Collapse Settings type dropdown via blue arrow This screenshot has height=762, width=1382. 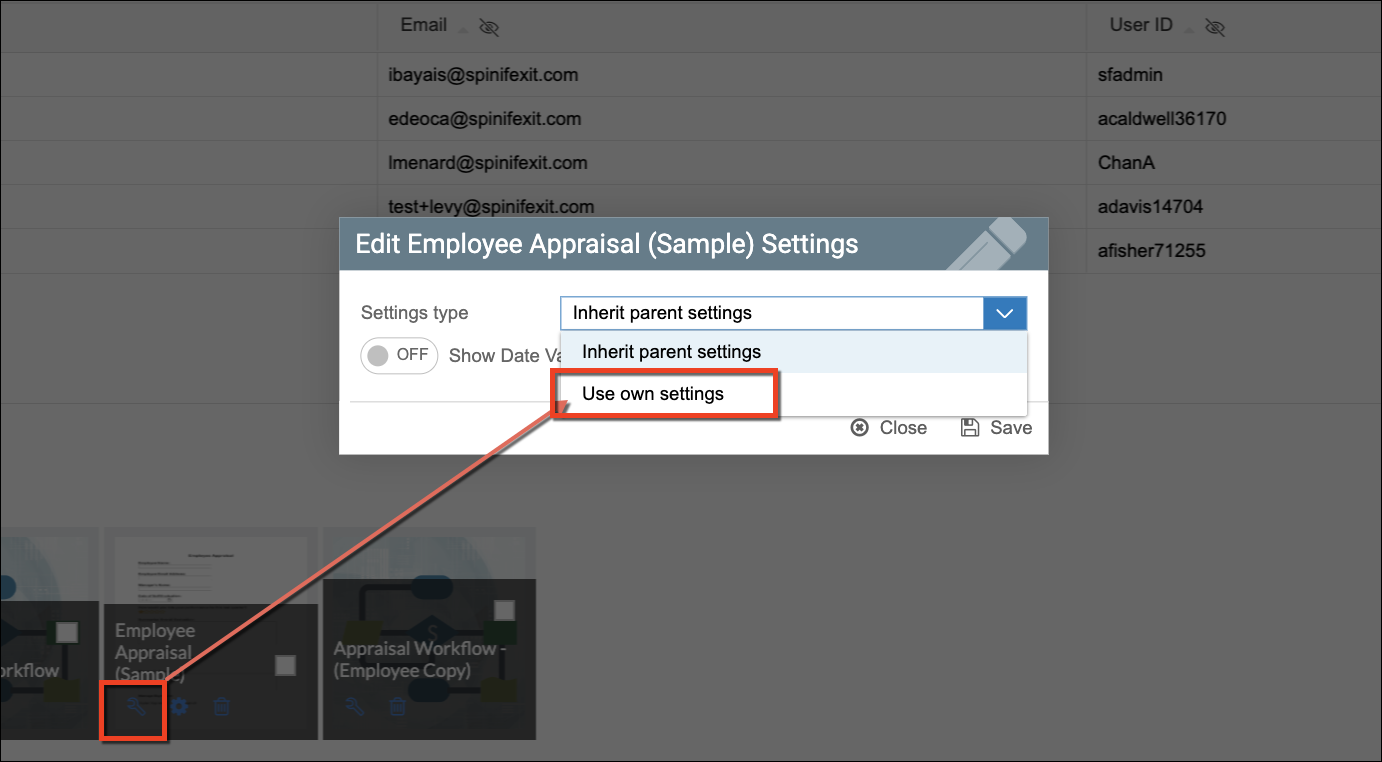coord(1005,313)
